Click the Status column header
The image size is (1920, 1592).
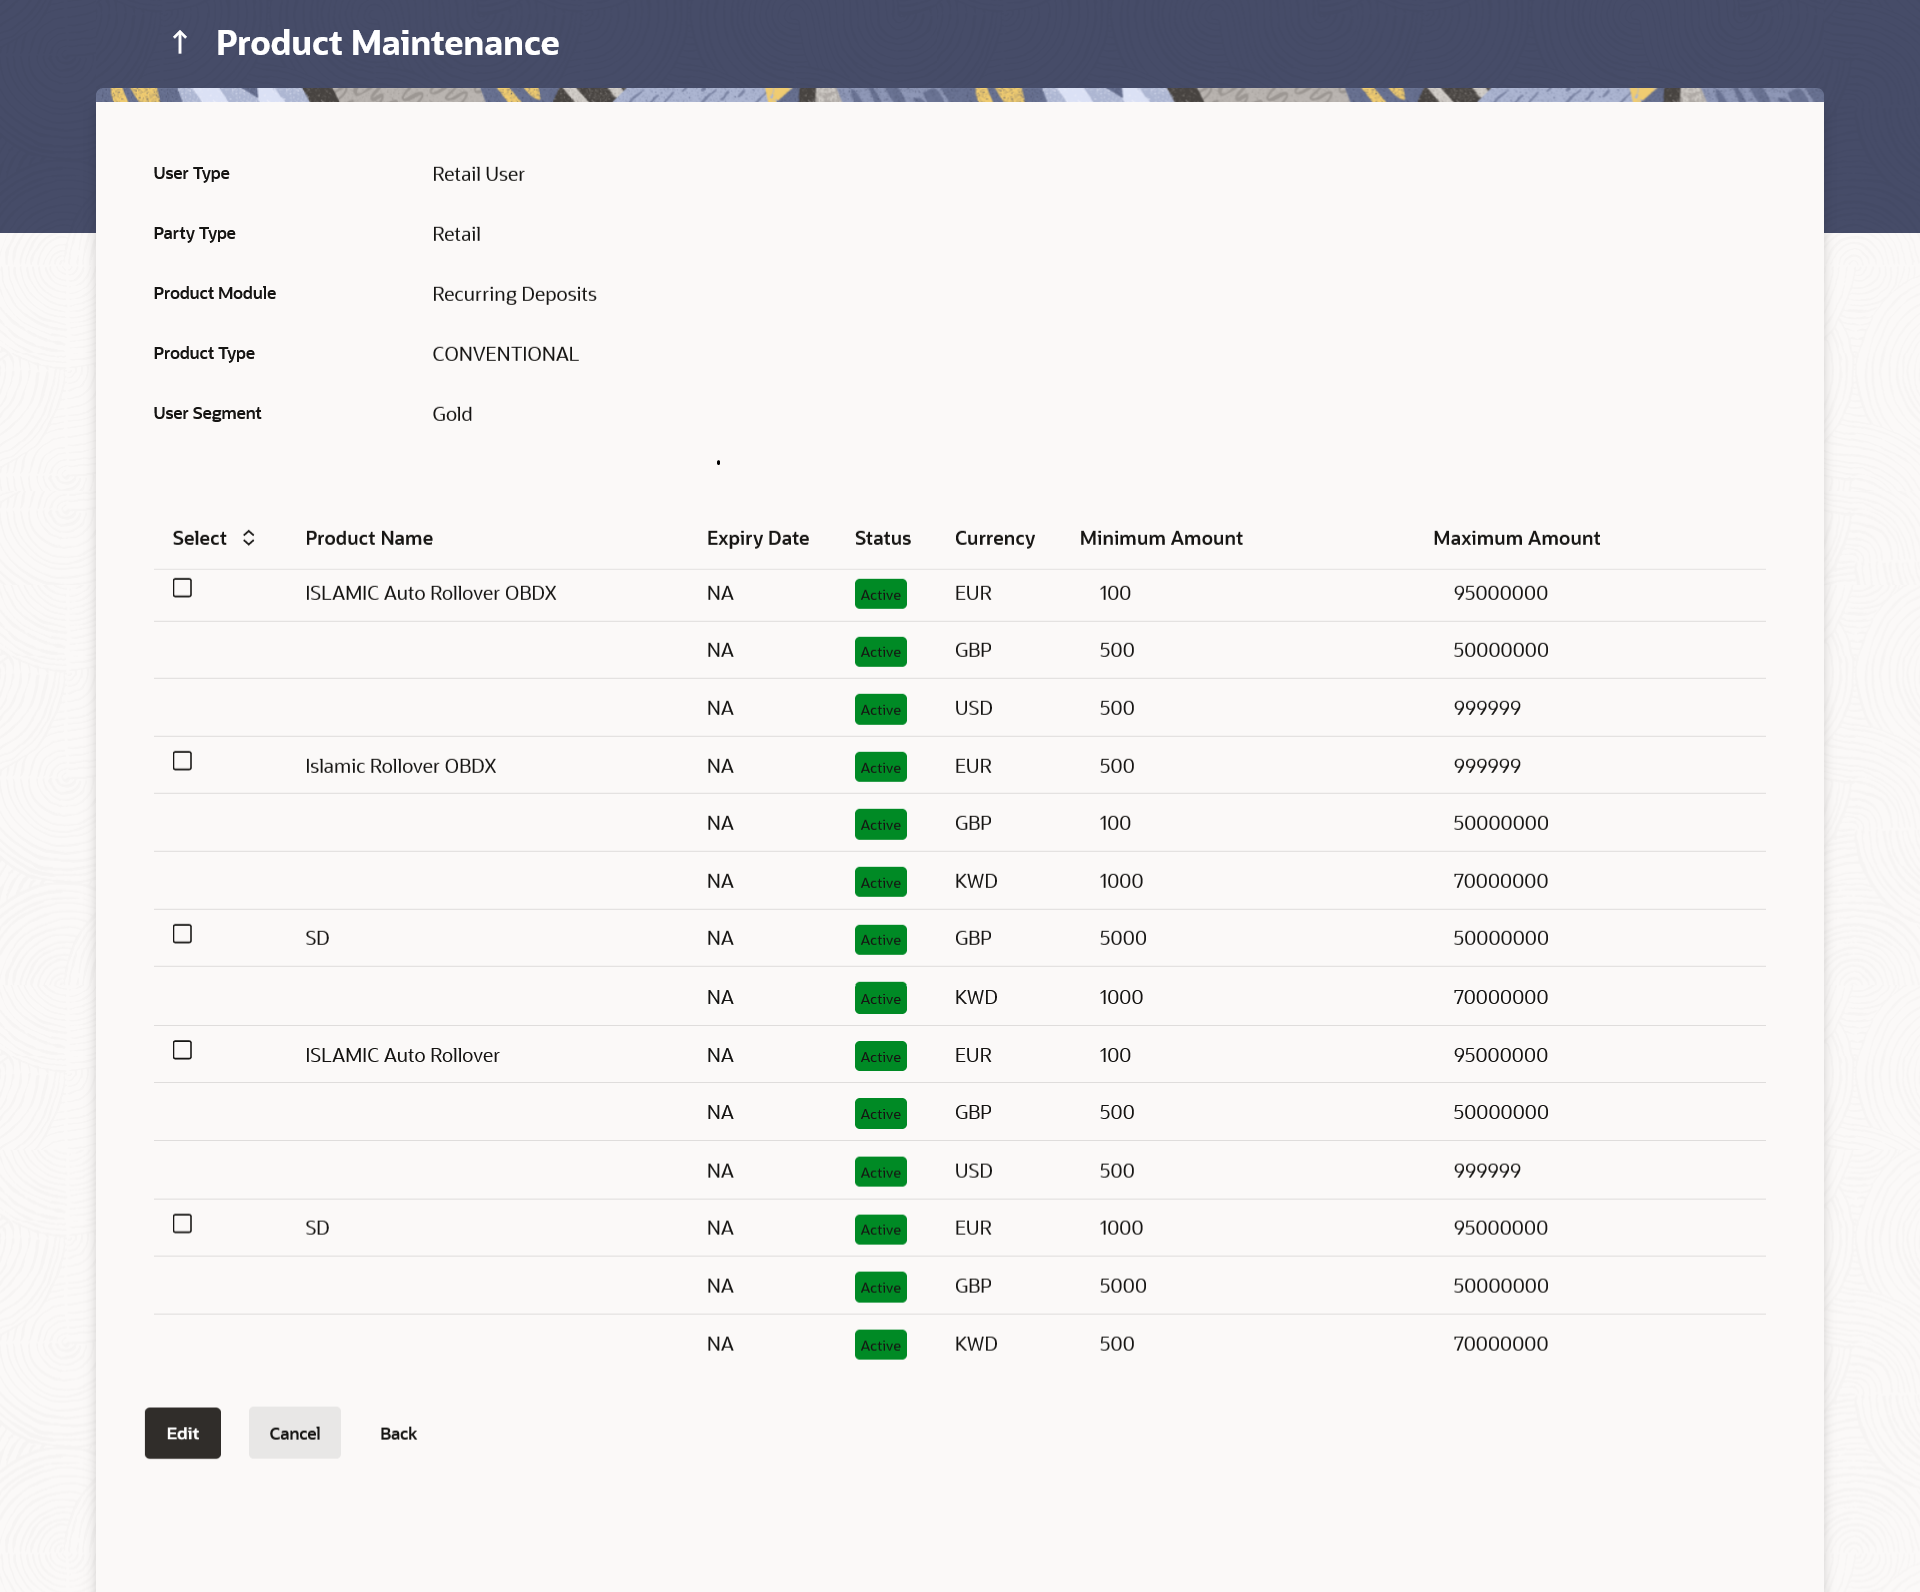coord(882,537)
